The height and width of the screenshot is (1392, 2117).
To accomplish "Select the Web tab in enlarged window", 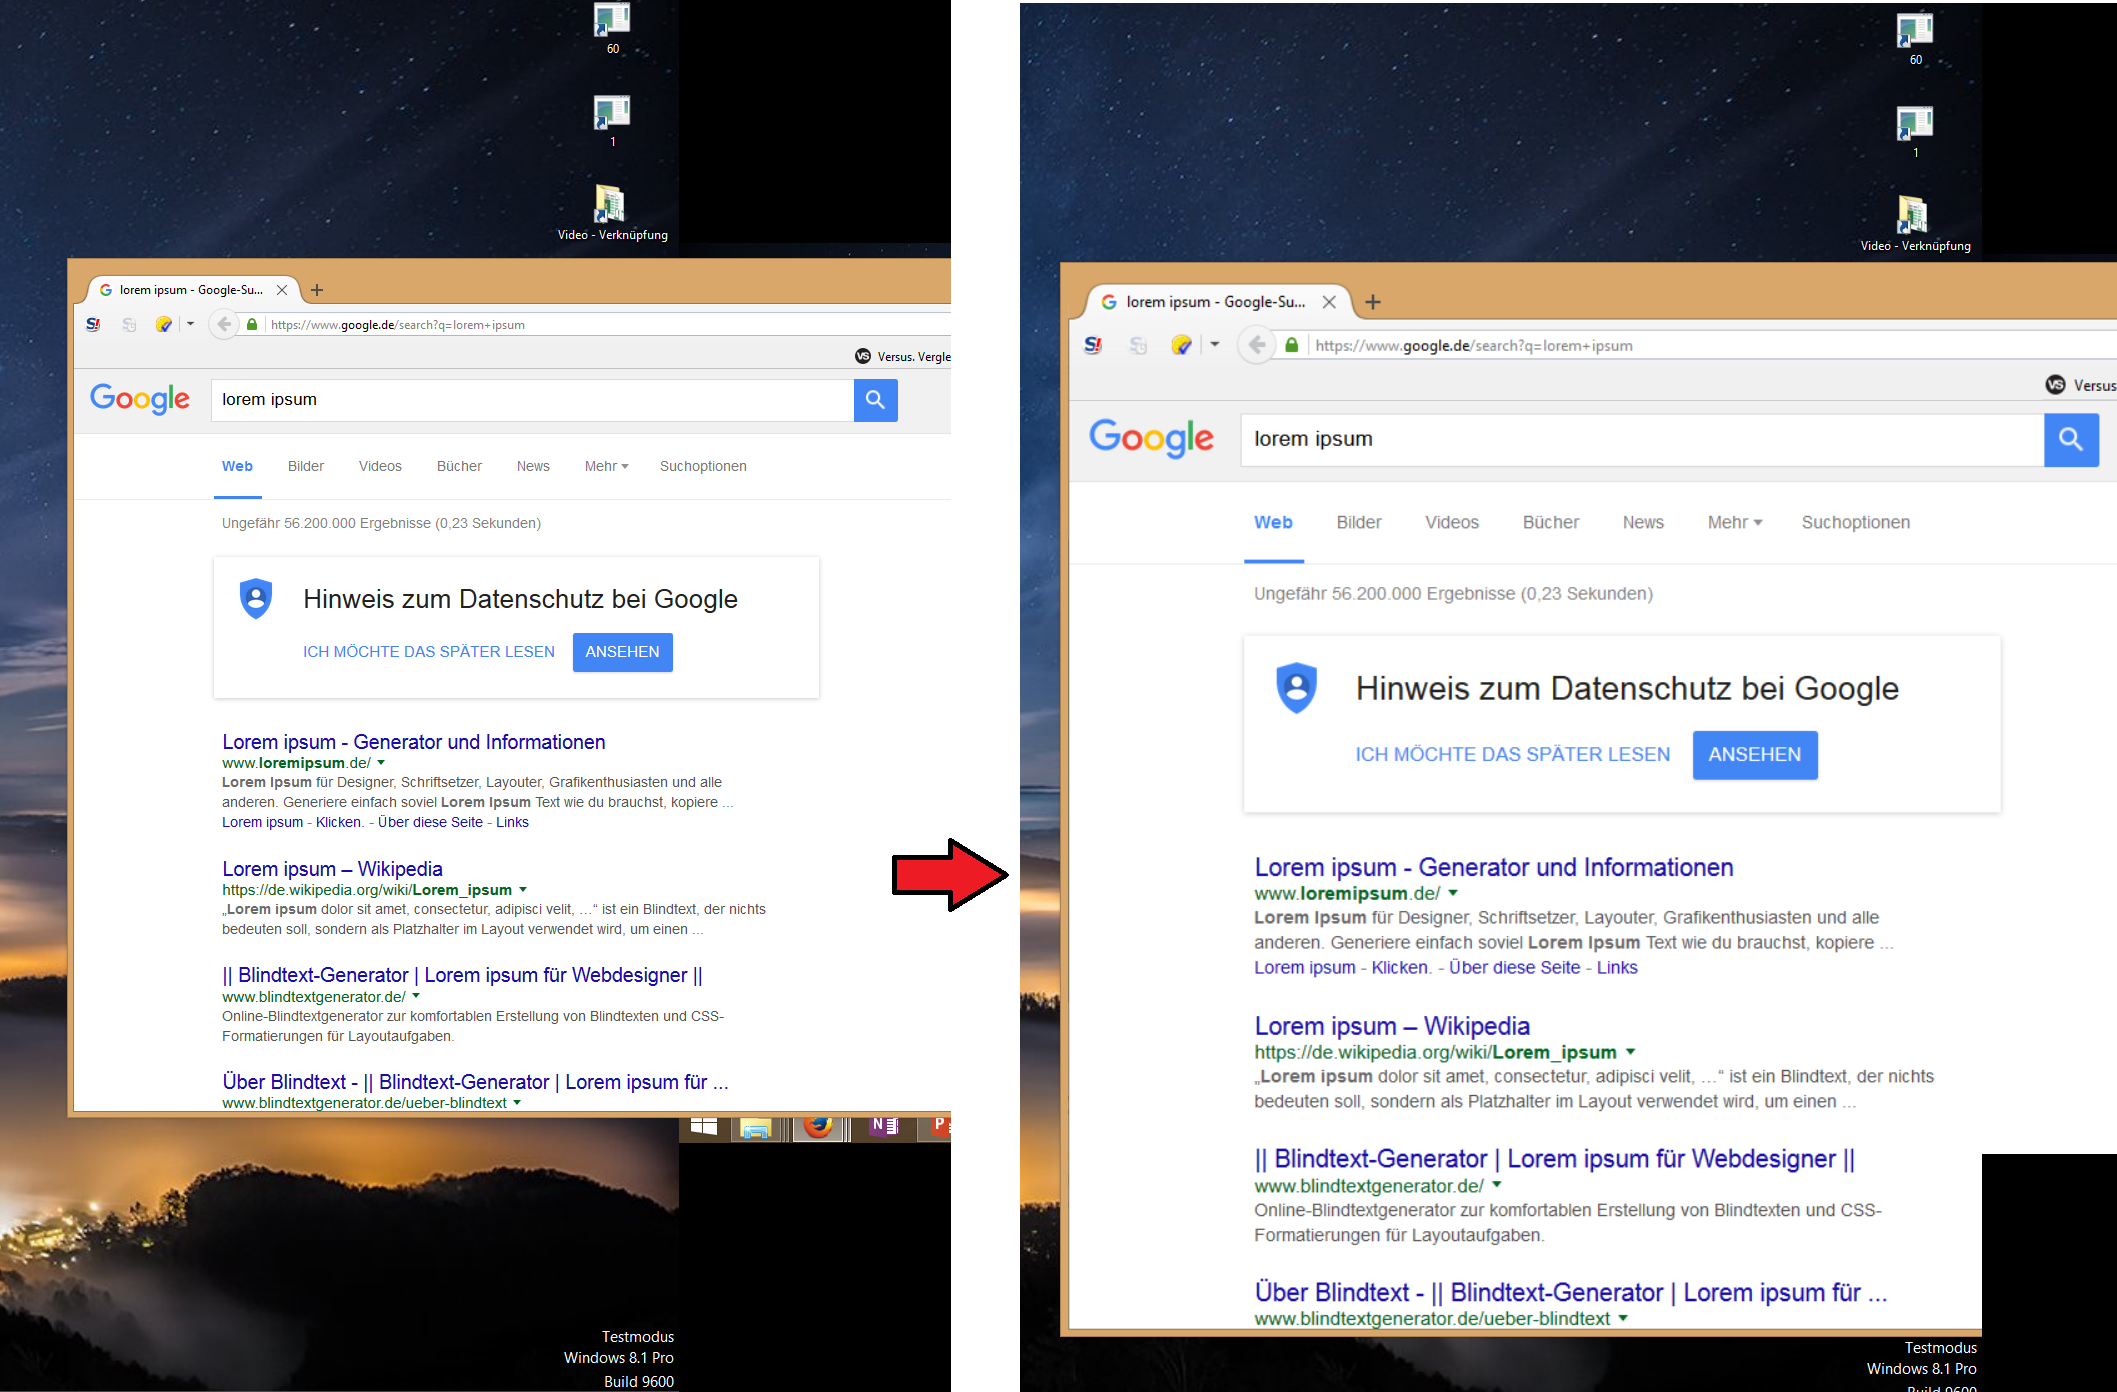I will tap(1273, 522).
